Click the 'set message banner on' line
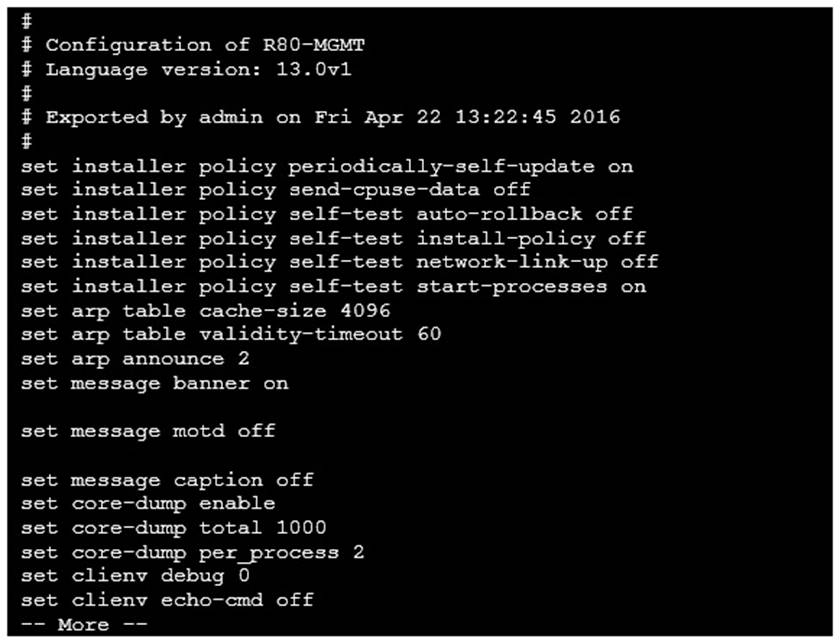Viewport: 840px width, 642px height. click(x=154, y=383)
